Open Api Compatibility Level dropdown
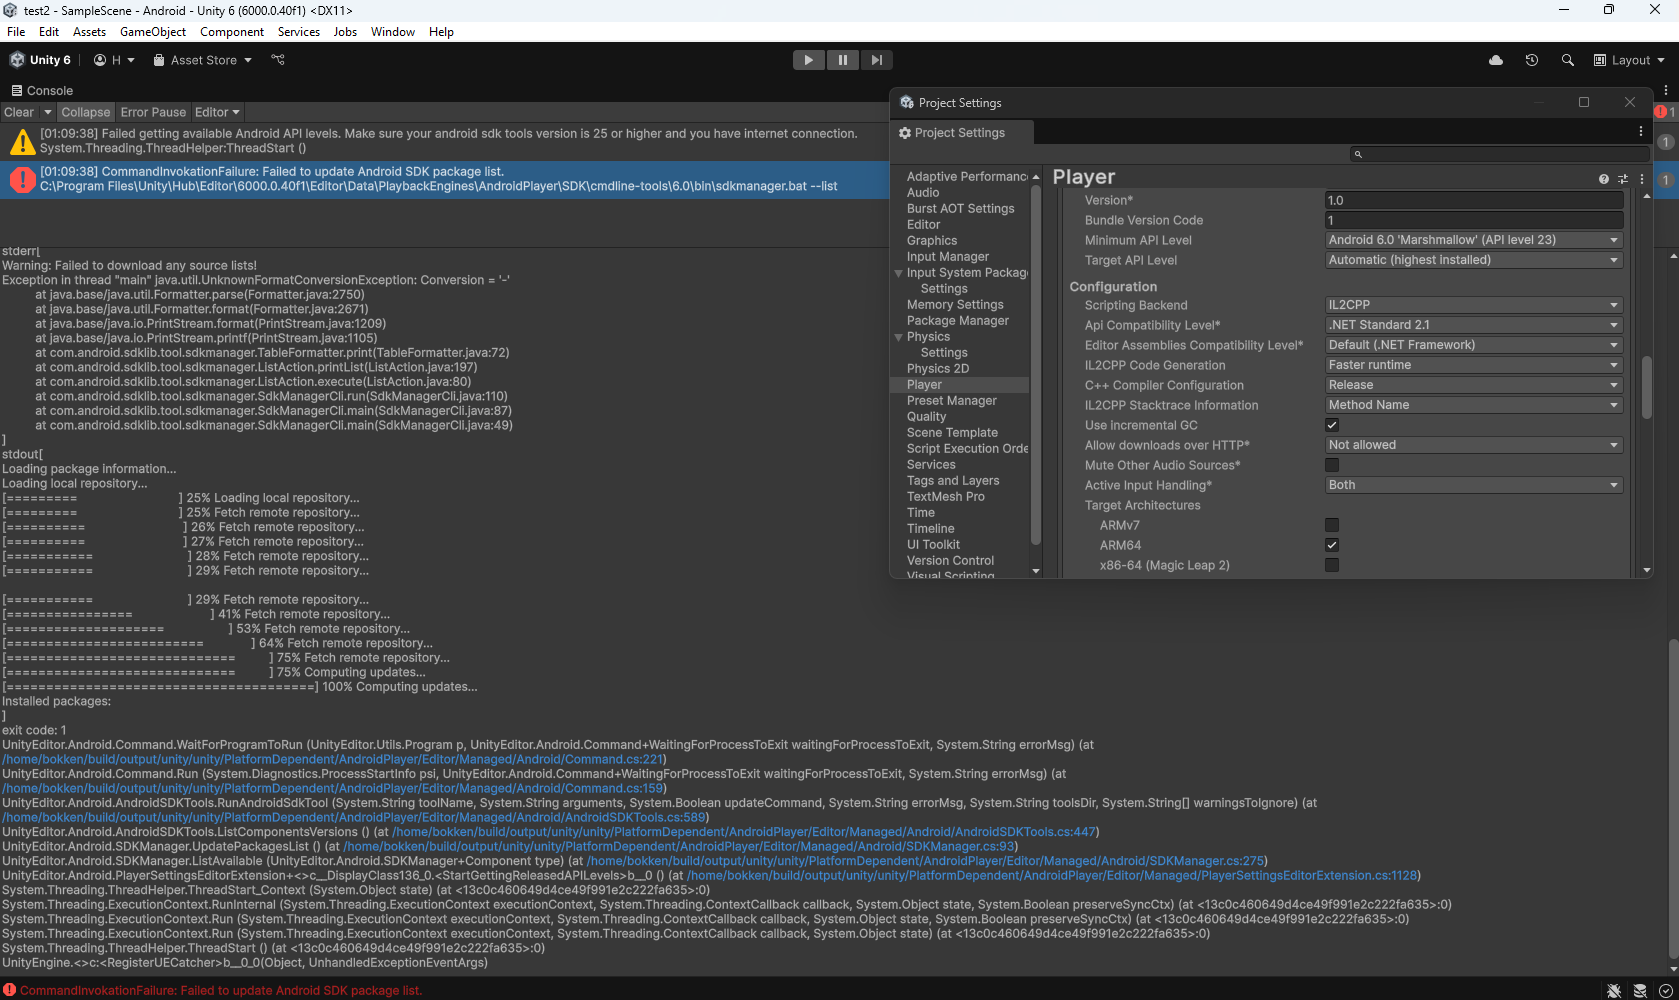1679x1000 pixels. (1473, 325)
